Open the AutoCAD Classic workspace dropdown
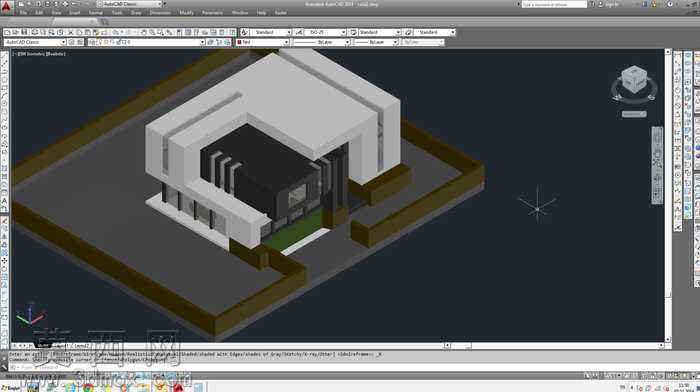700x392 pixels. pyautogui.click(x=63, y=42)
